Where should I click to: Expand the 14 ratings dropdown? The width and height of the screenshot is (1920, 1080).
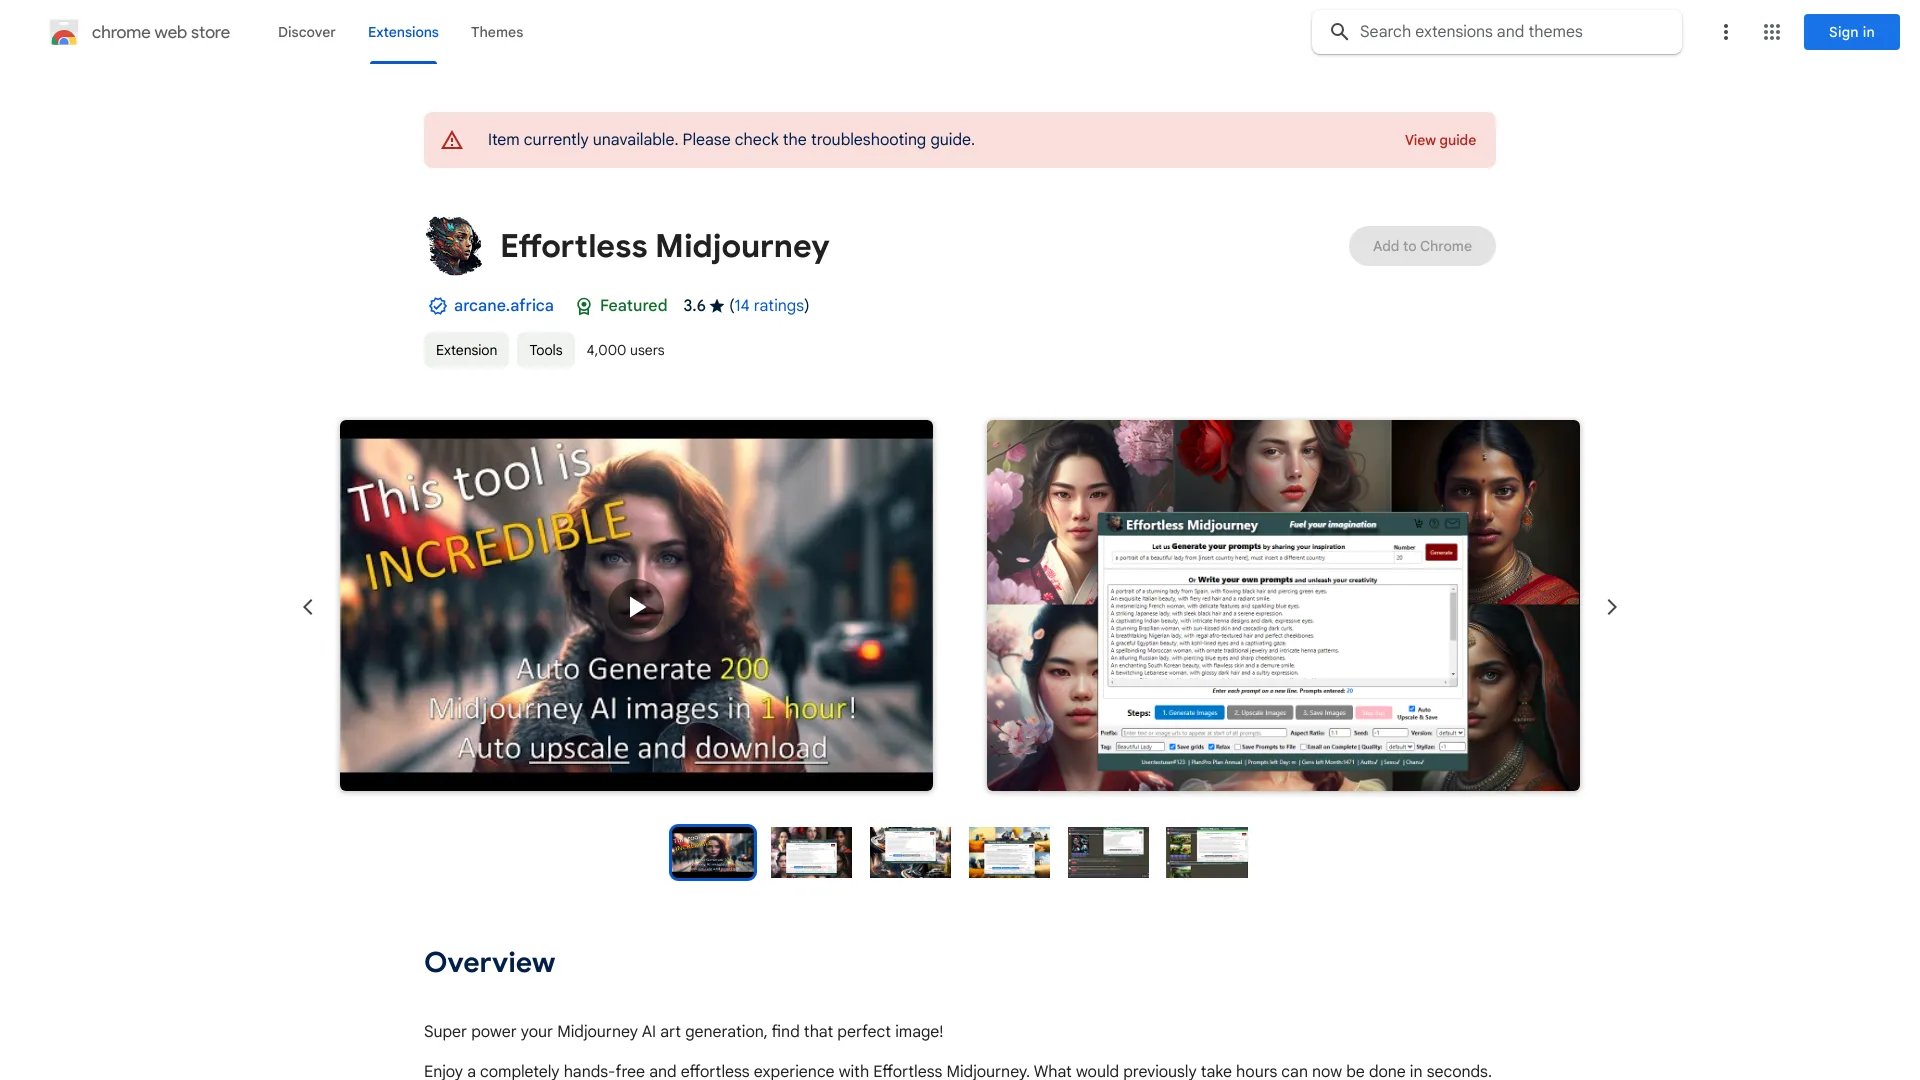[x=769, y=305]
